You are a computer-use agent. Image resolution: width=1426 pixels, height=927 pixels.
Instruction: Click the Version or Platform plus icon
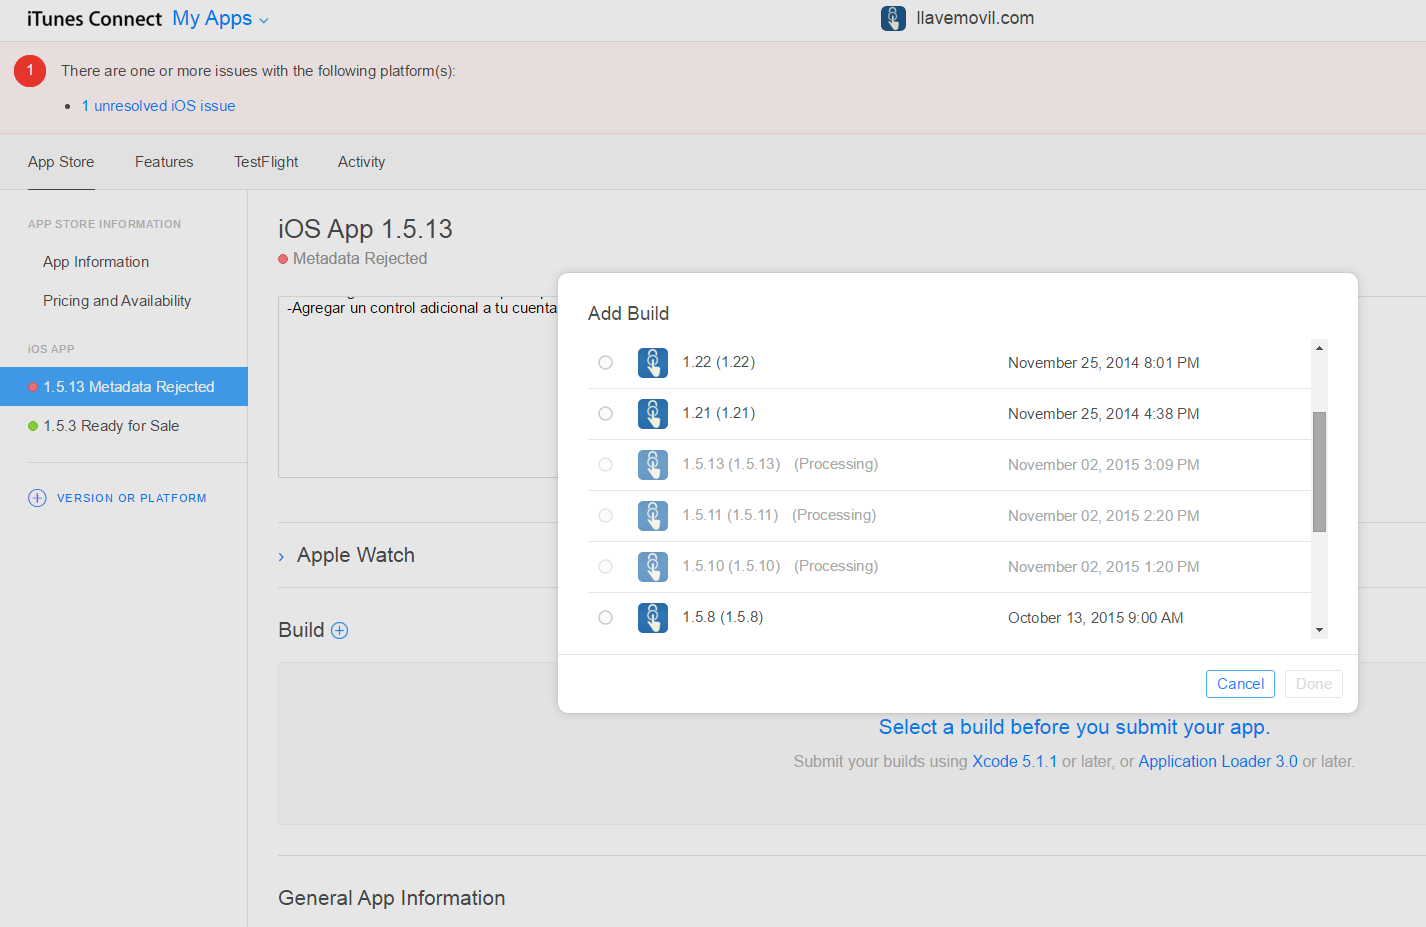[x=37, y=498]
